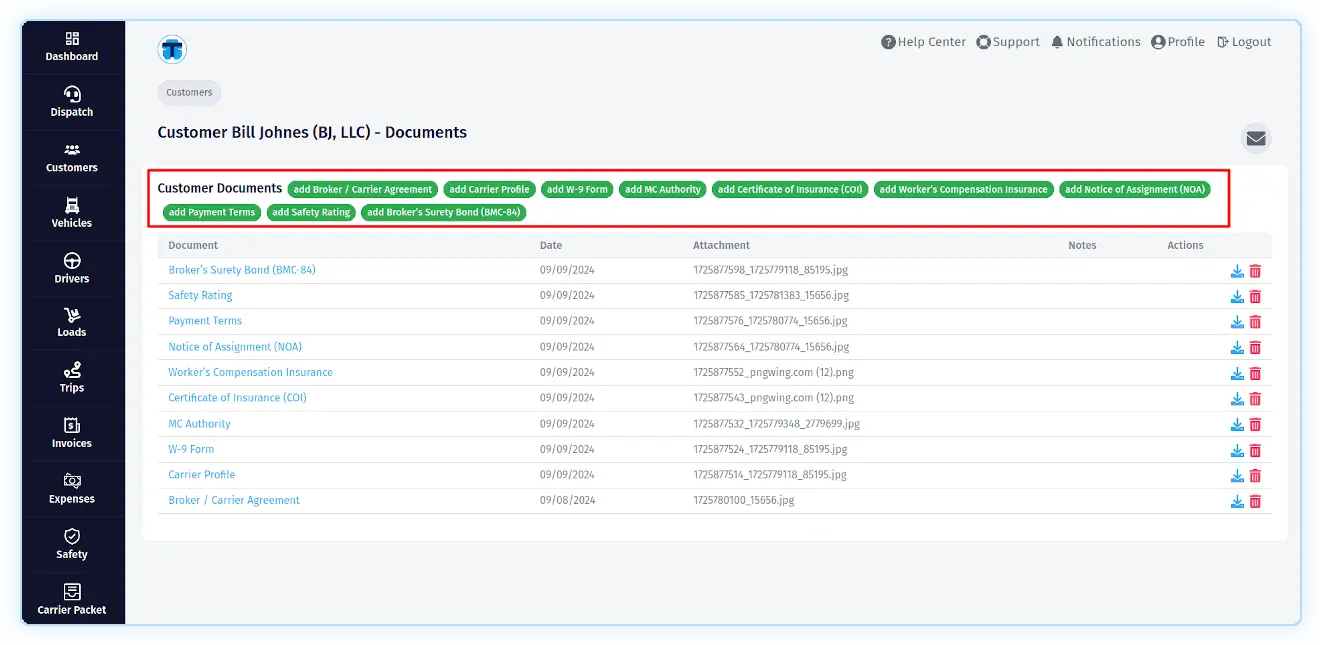Viewport: 1320px width, 645px height.
Task: Open Notifications bell in header
Action: (x=1095, y=42)
